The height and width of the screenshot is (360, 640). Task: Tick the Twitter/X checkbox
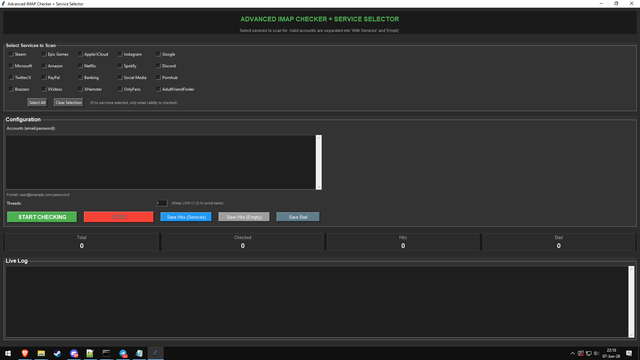(x=11, y=78)
